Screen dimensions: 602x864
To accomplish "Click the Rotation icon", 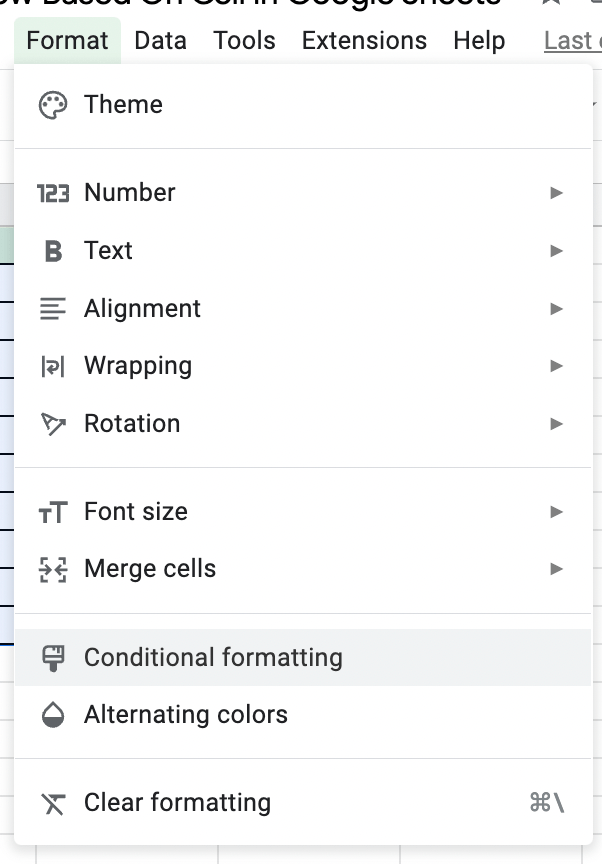I will (x=53, y=424).
